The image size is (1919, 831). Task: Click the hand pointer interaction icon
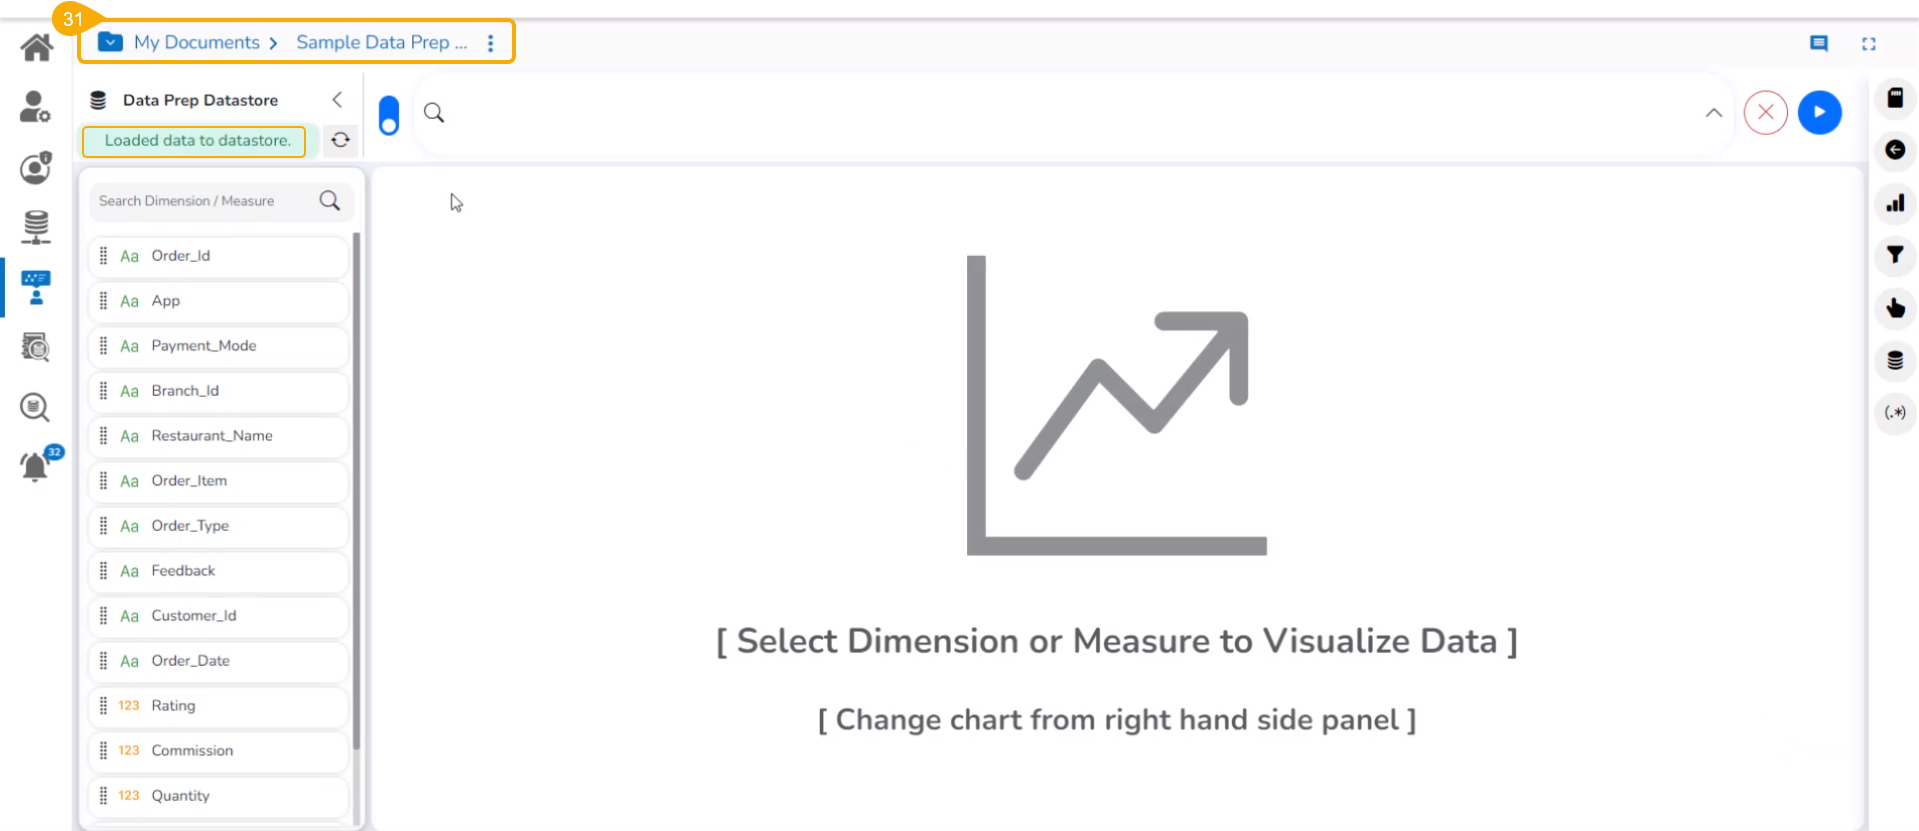(1895, 308)
